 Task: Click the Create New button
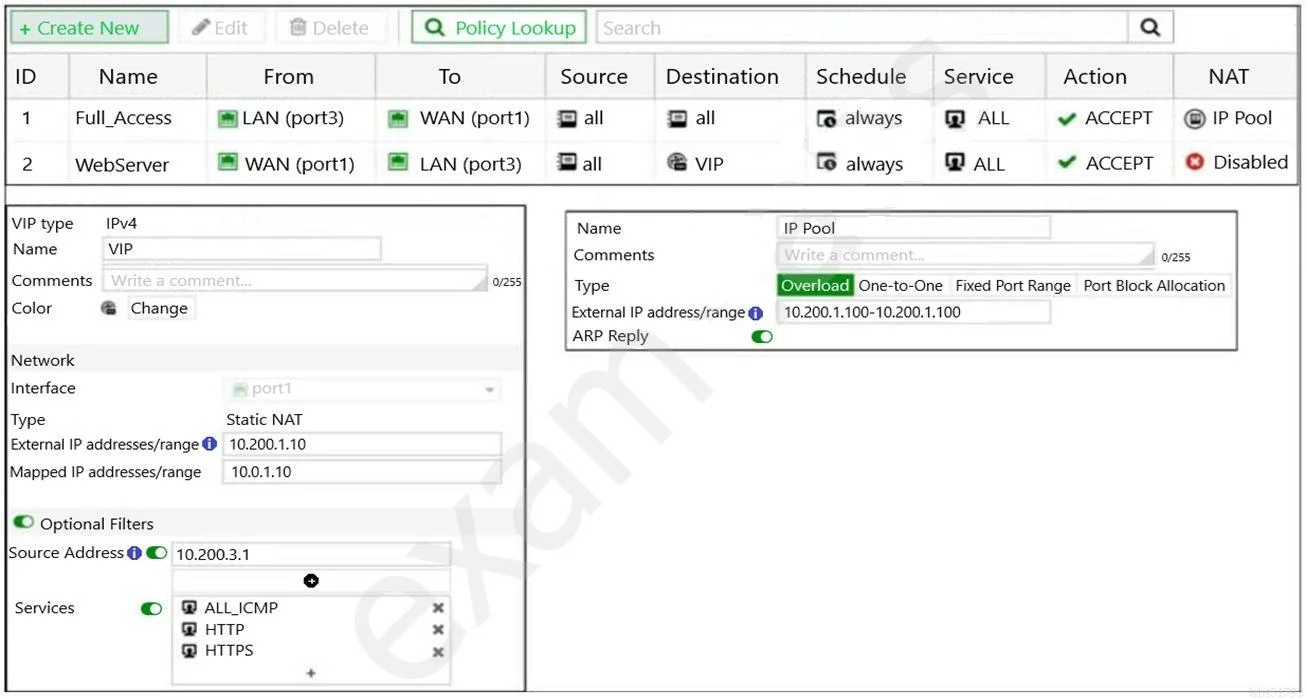tap(88, 28)
